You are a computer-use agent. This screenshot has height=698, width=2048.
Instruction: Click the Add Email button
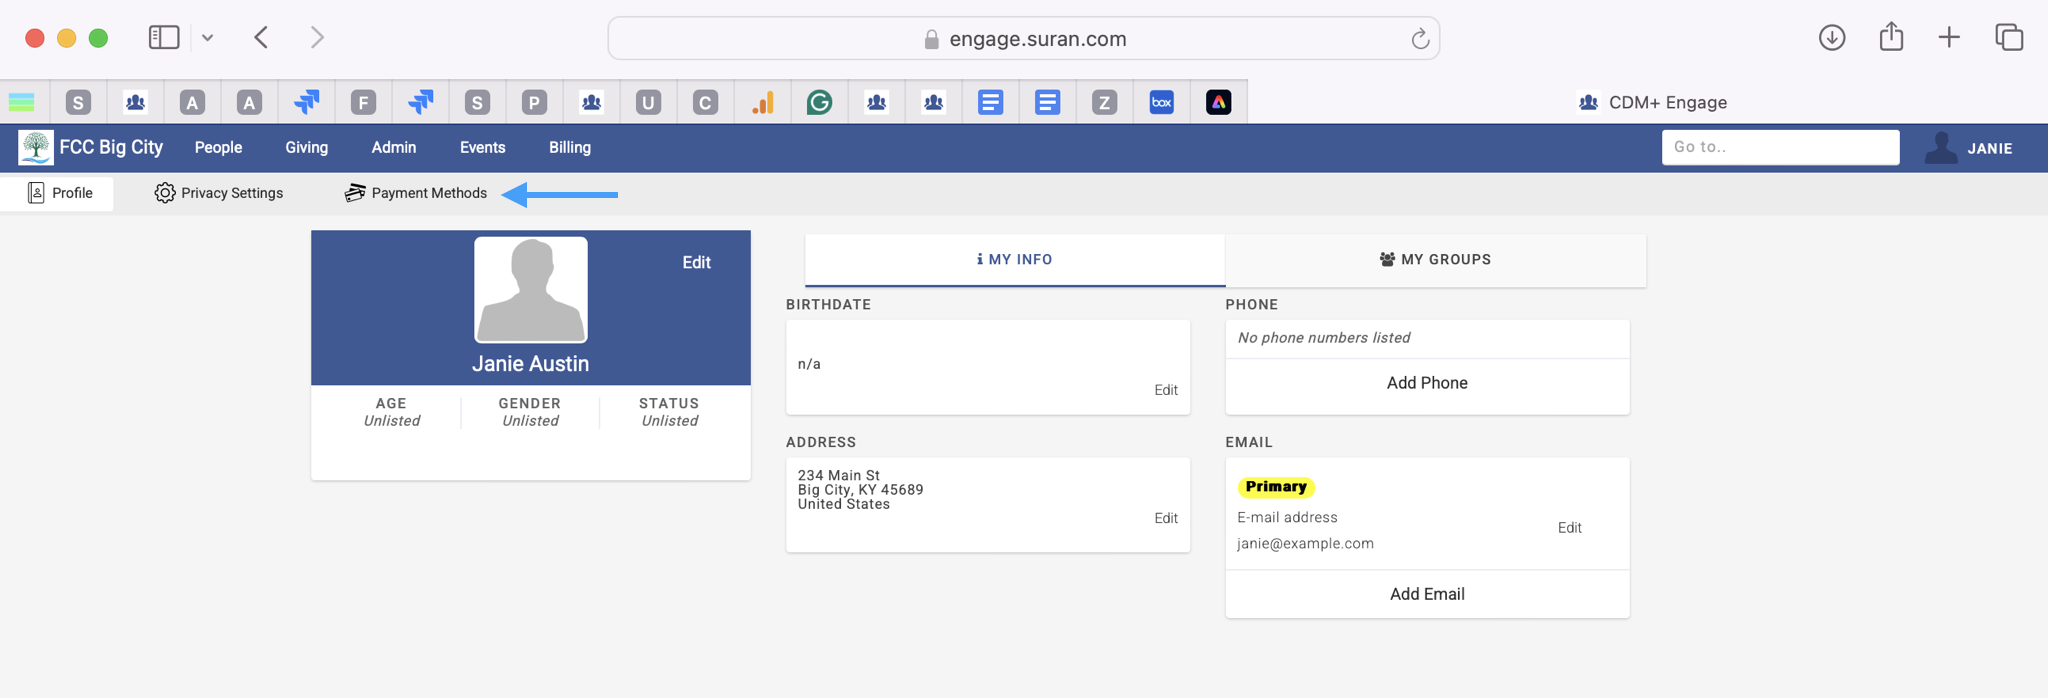pos(1426,594)
